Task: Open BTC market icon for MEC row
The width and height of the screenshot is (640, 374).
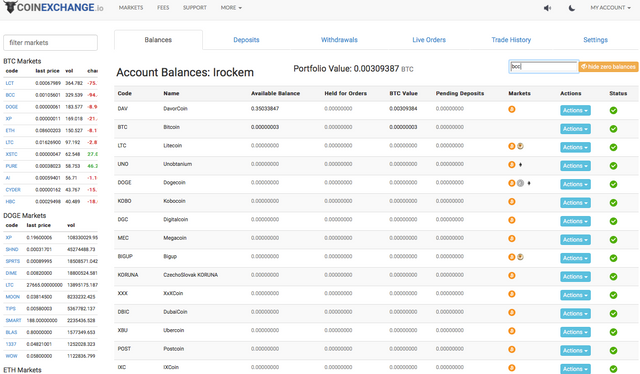Action: pyautogui.click(x=511, y=238)
